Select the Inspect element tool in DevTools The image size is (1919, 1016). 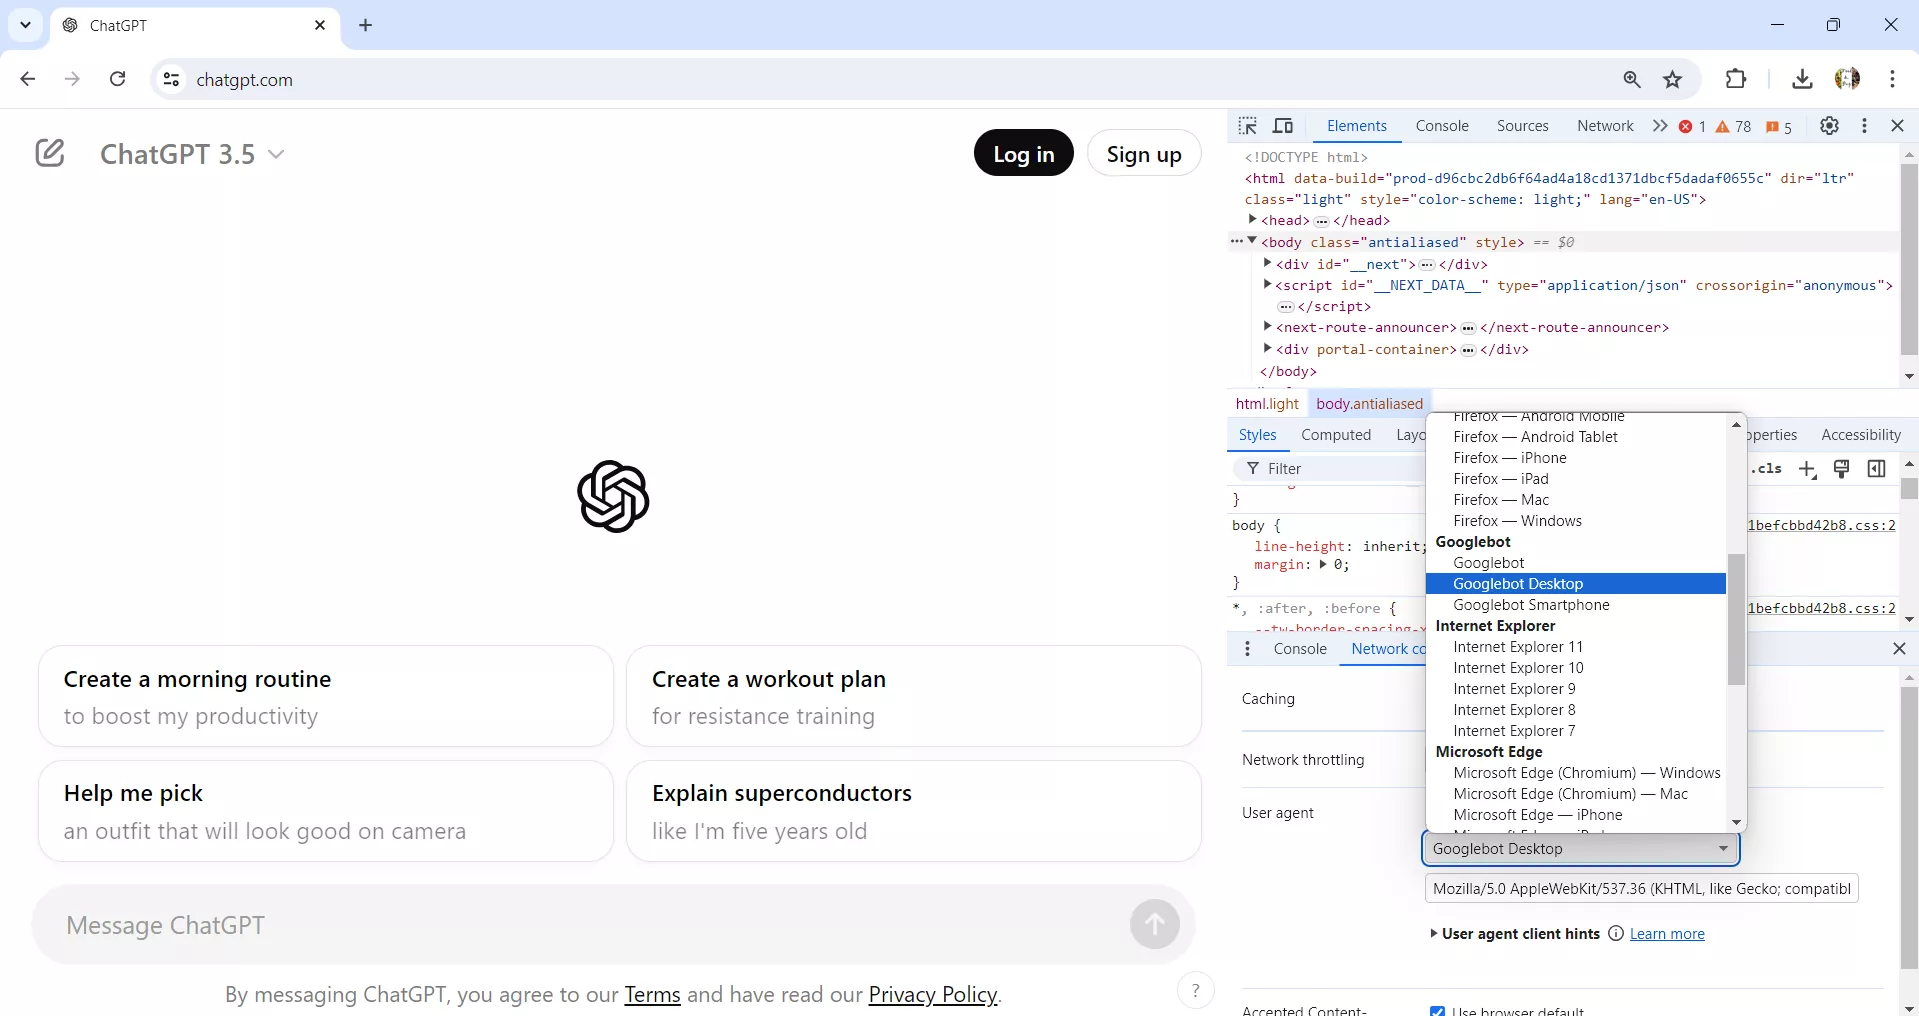(x=1247, y=126)
